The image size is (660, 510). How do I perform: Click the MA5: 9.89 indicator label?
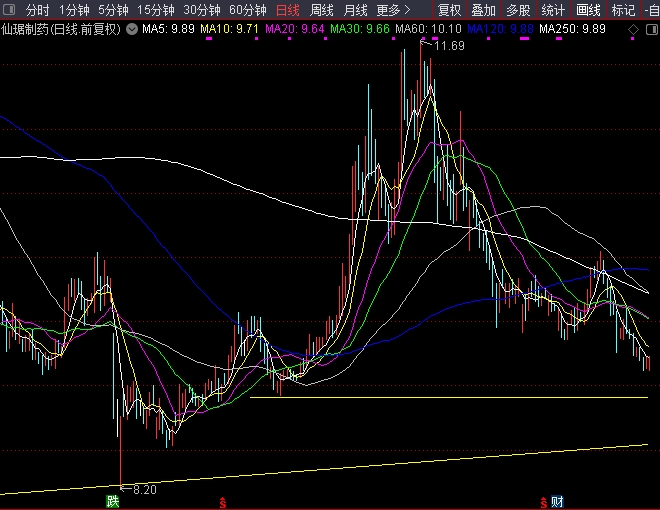tap(168, 29)
